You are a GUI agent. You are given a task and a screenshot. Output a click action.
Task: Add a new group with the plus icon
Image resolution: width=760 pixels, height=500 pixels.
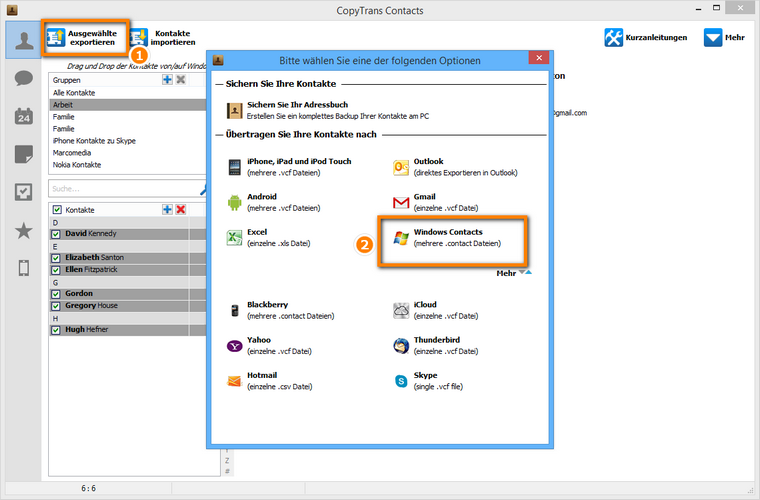(167, 79)
